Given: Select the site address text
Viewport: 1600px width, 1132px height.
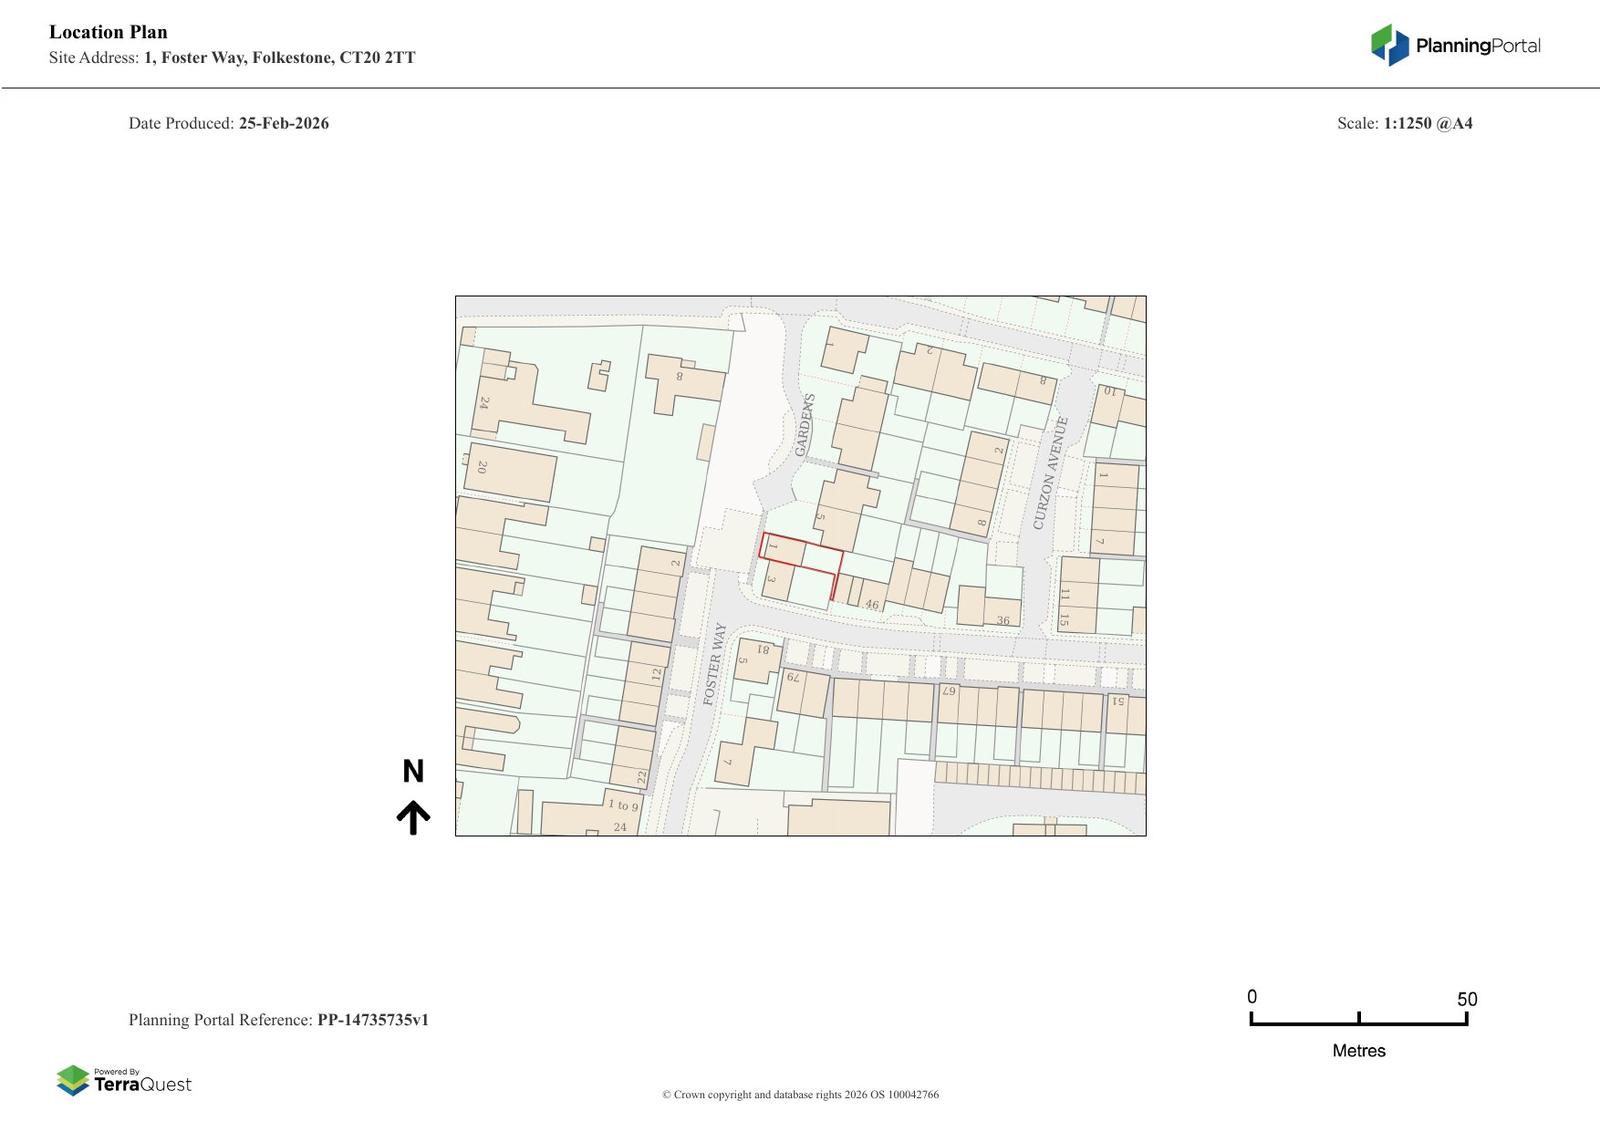Looking at the screenshot, I should click(279, 58).
